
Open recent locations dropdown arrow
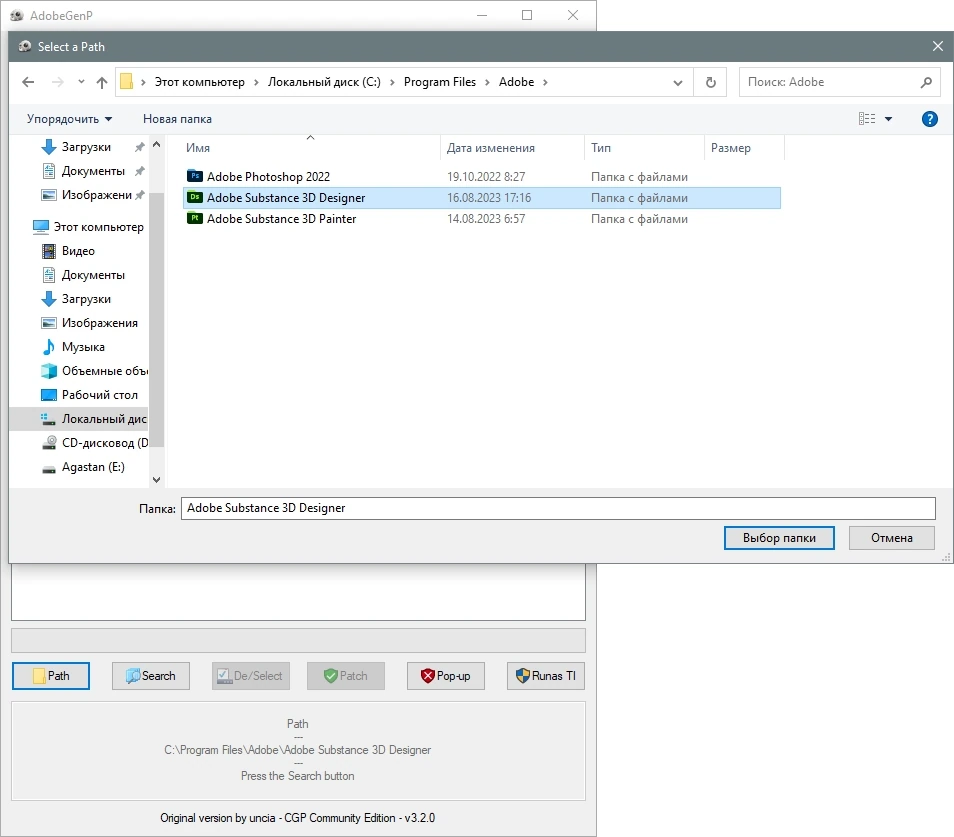(x=81, y=82)
